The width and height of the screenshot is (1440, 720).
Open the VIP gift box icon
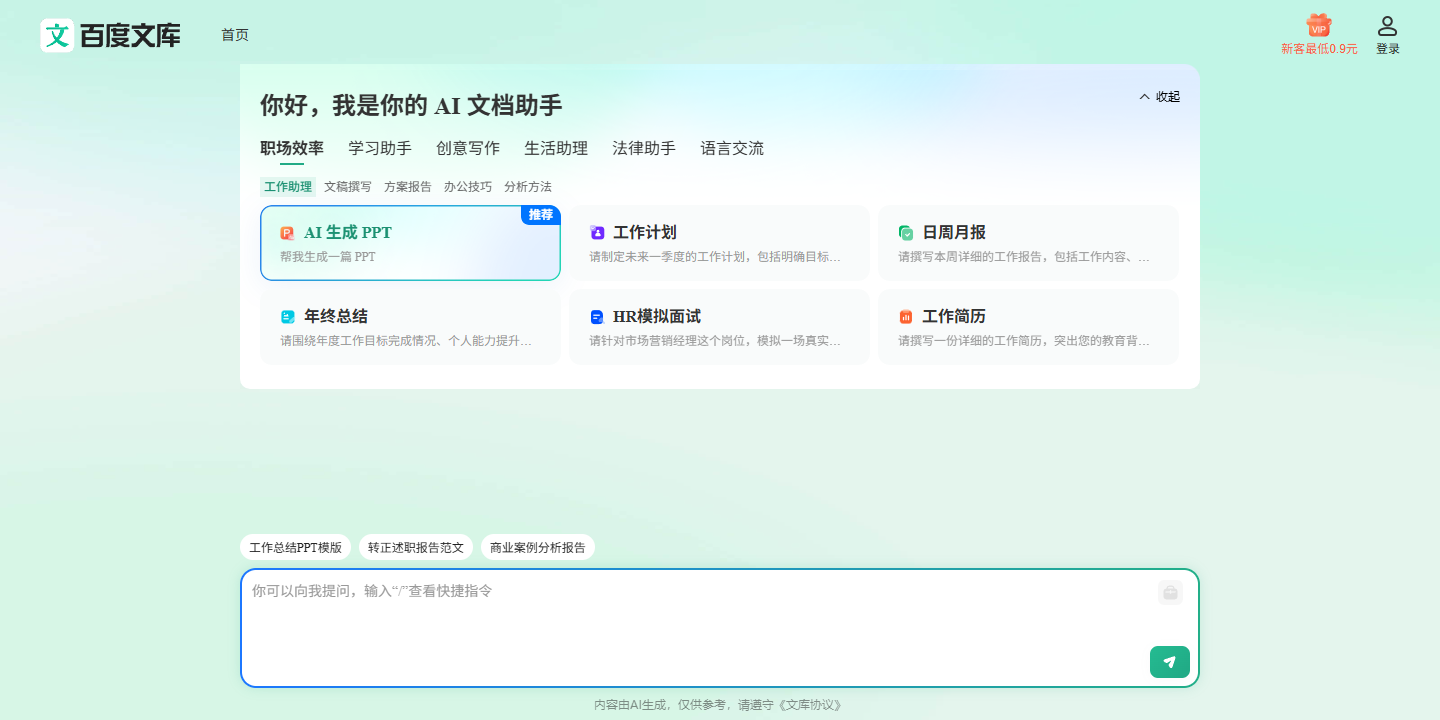pos(1319,26)
